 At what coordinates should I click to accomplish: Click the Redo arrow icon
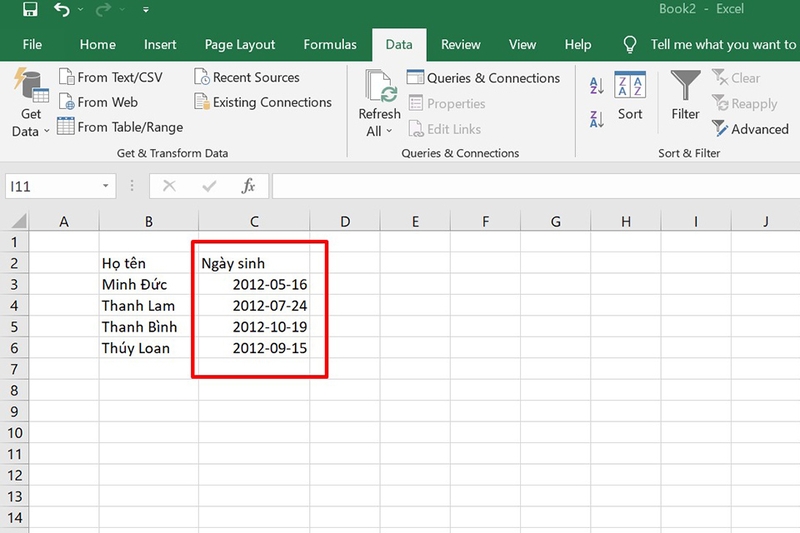[104, 9]
